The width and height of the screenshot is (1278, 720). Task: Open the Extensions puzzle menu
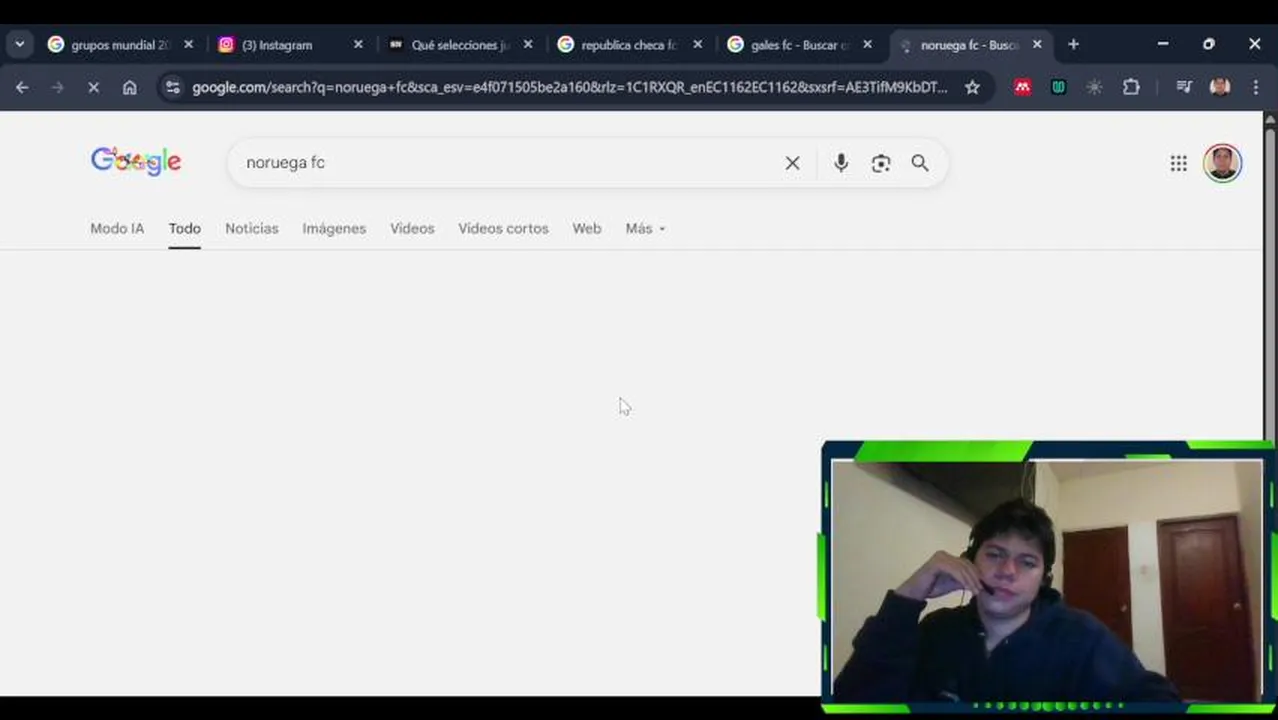point(1131,88)
